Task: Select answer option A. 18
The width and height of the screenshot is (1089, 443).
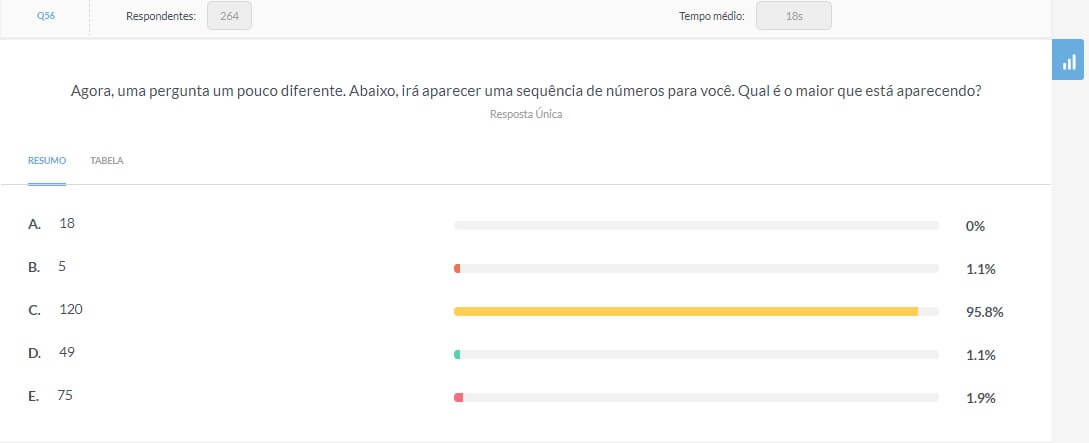Action: pyautogui.click(x=51, y=224)
